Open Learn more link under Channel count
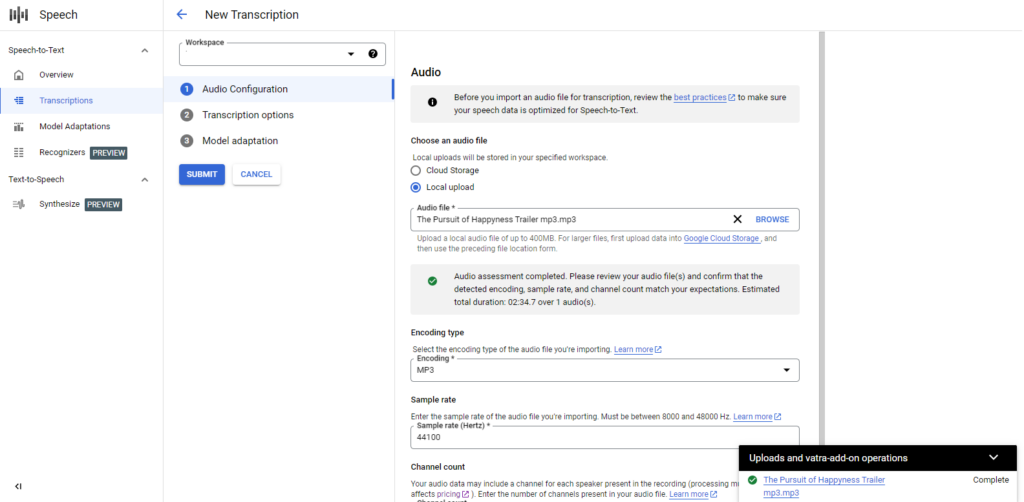 693,495
